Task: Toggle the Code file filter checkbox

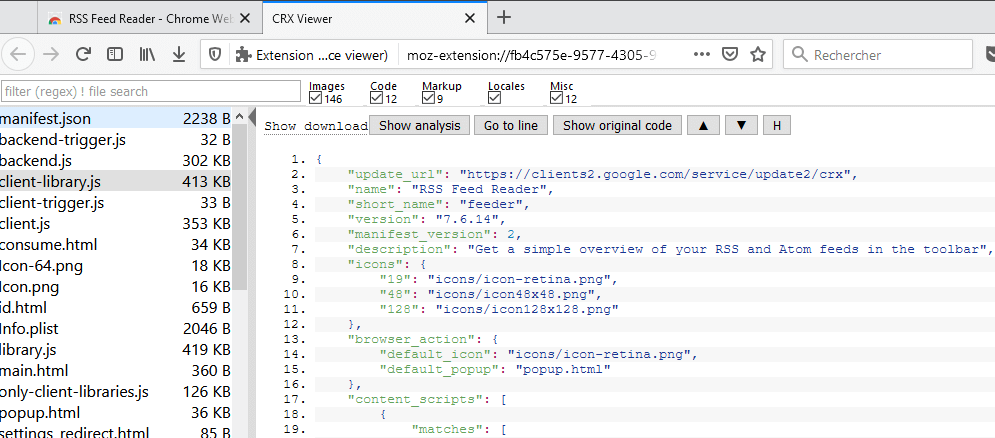Action: 376,98
